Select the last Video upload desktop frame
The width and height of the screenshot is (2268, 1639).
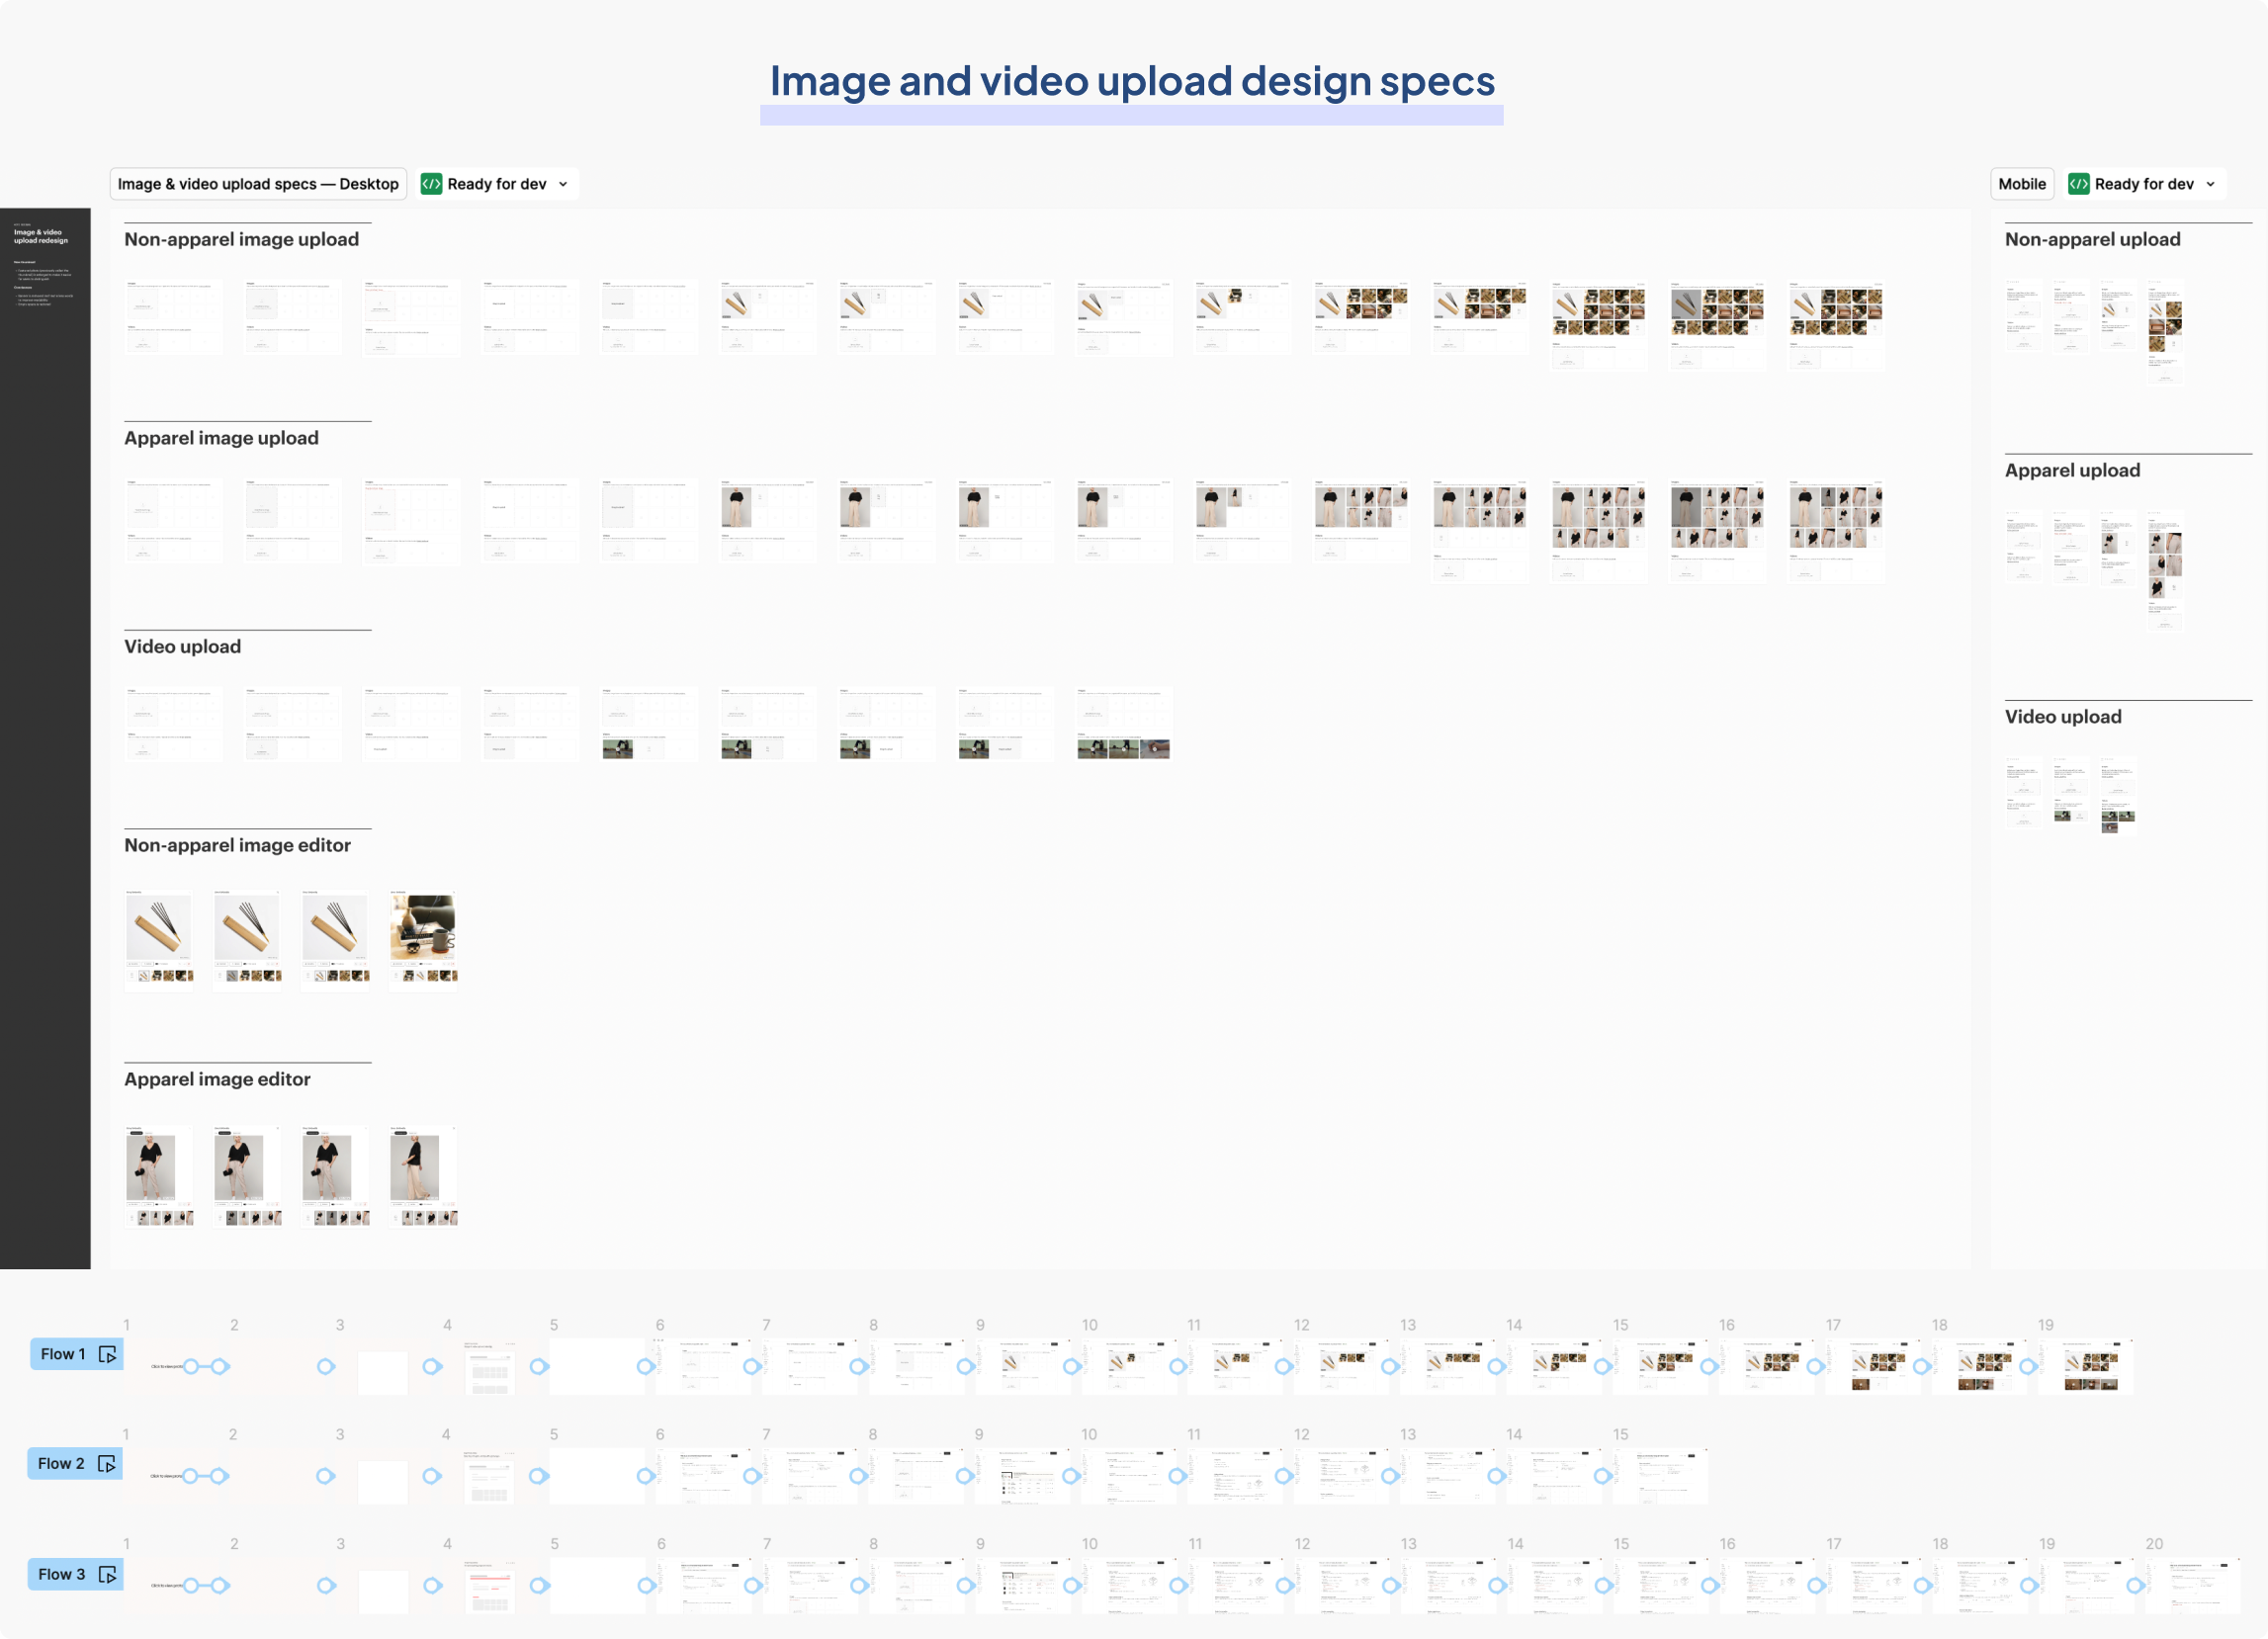click(1123, 722)
